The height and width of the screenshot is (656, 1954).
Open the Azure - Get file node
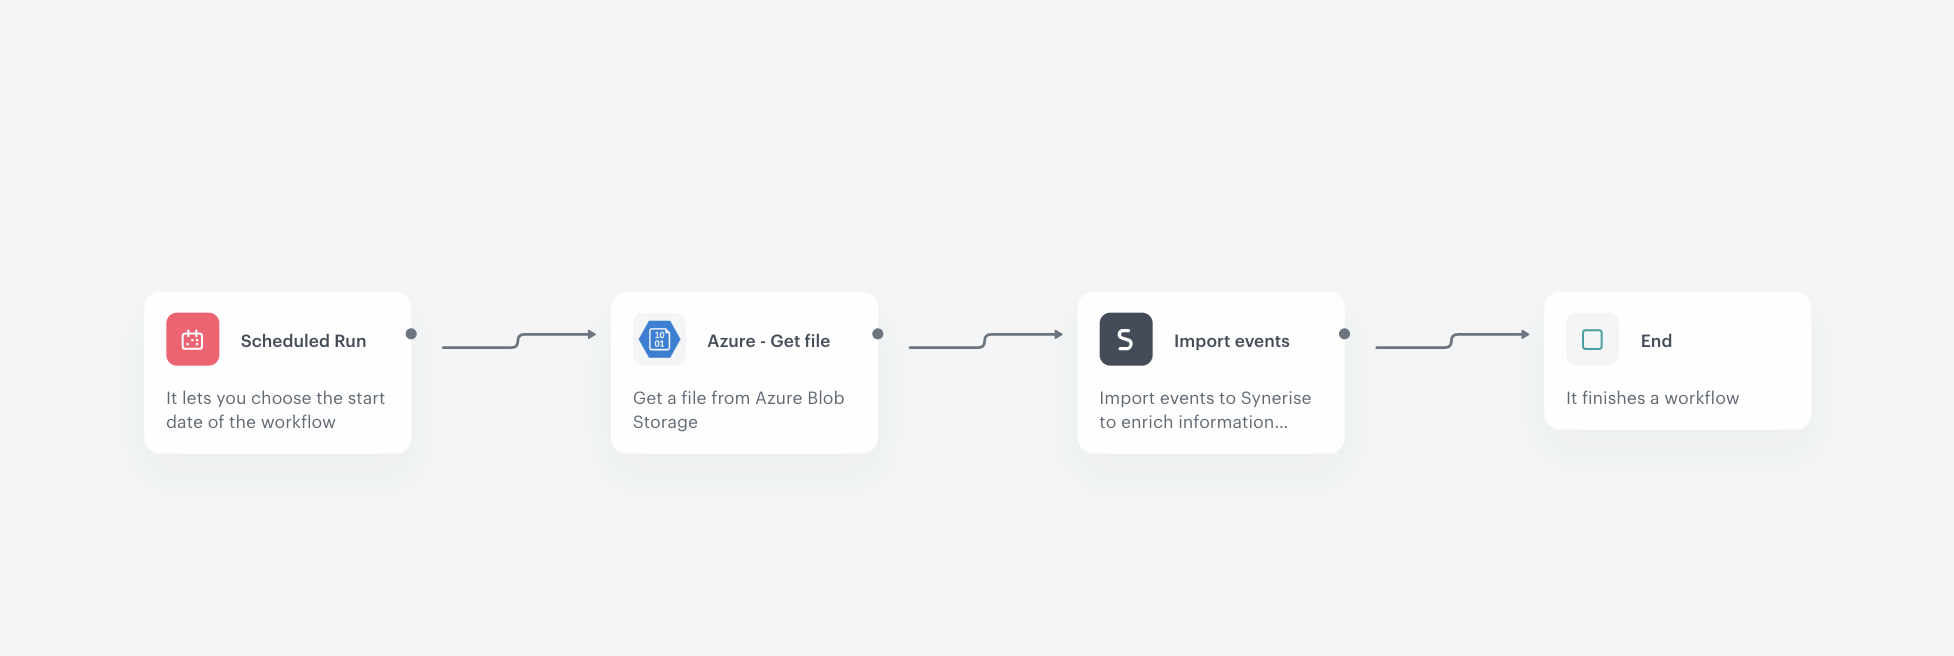click(x=744, y=372)
